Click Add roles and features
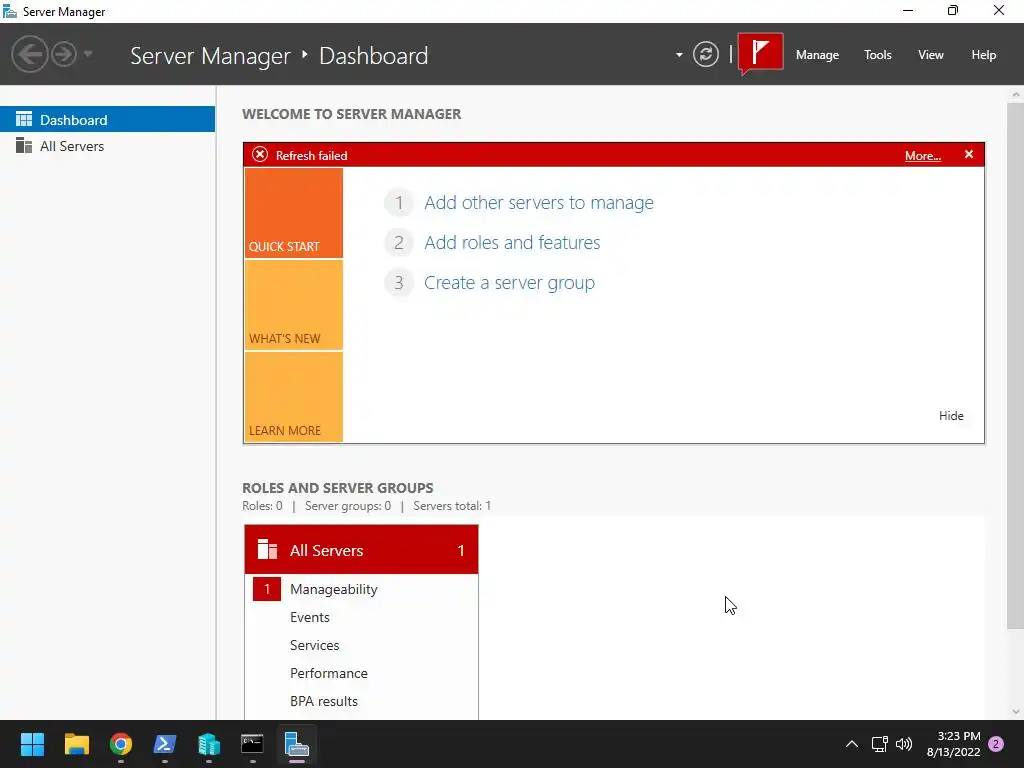Screen dimensions: 1024x768 pos(512,242)
